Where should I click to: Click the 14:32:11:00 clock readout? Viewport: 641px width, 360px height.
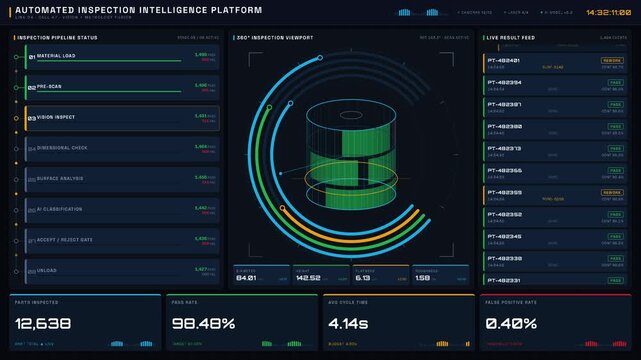pos(609,13)
